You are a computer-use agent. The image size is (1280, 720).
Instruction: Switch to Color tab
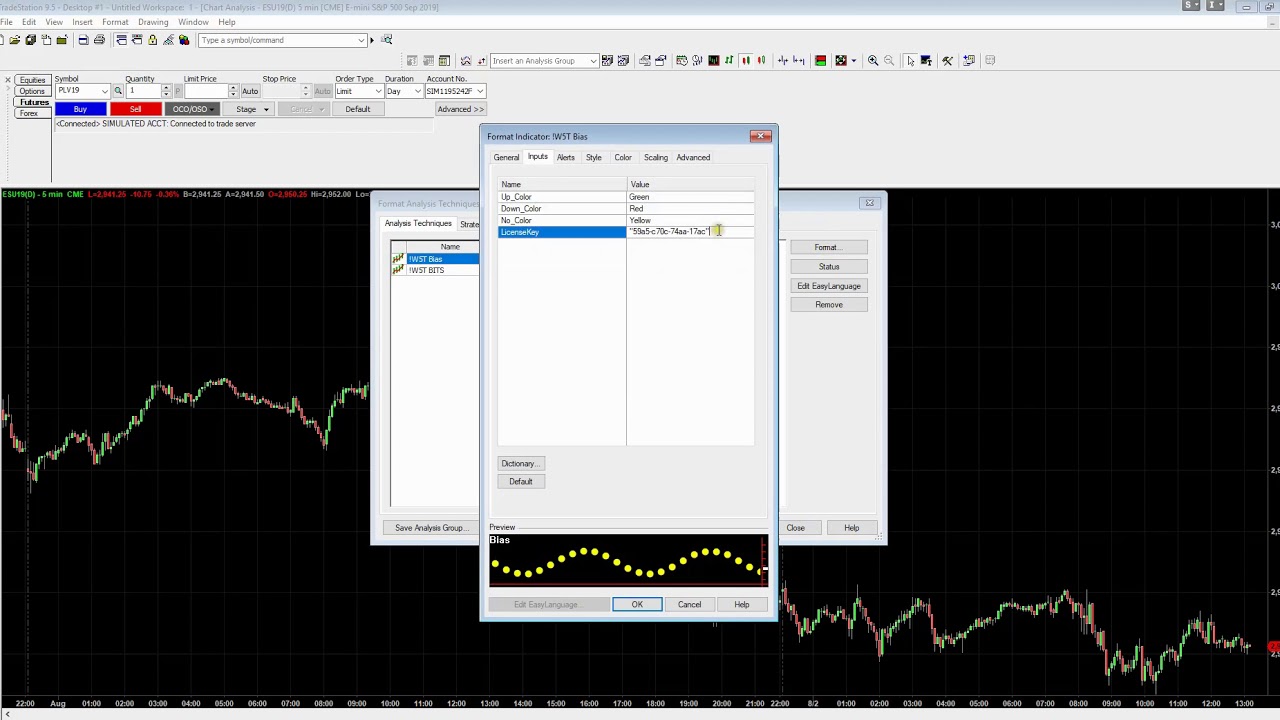(623, 157)
